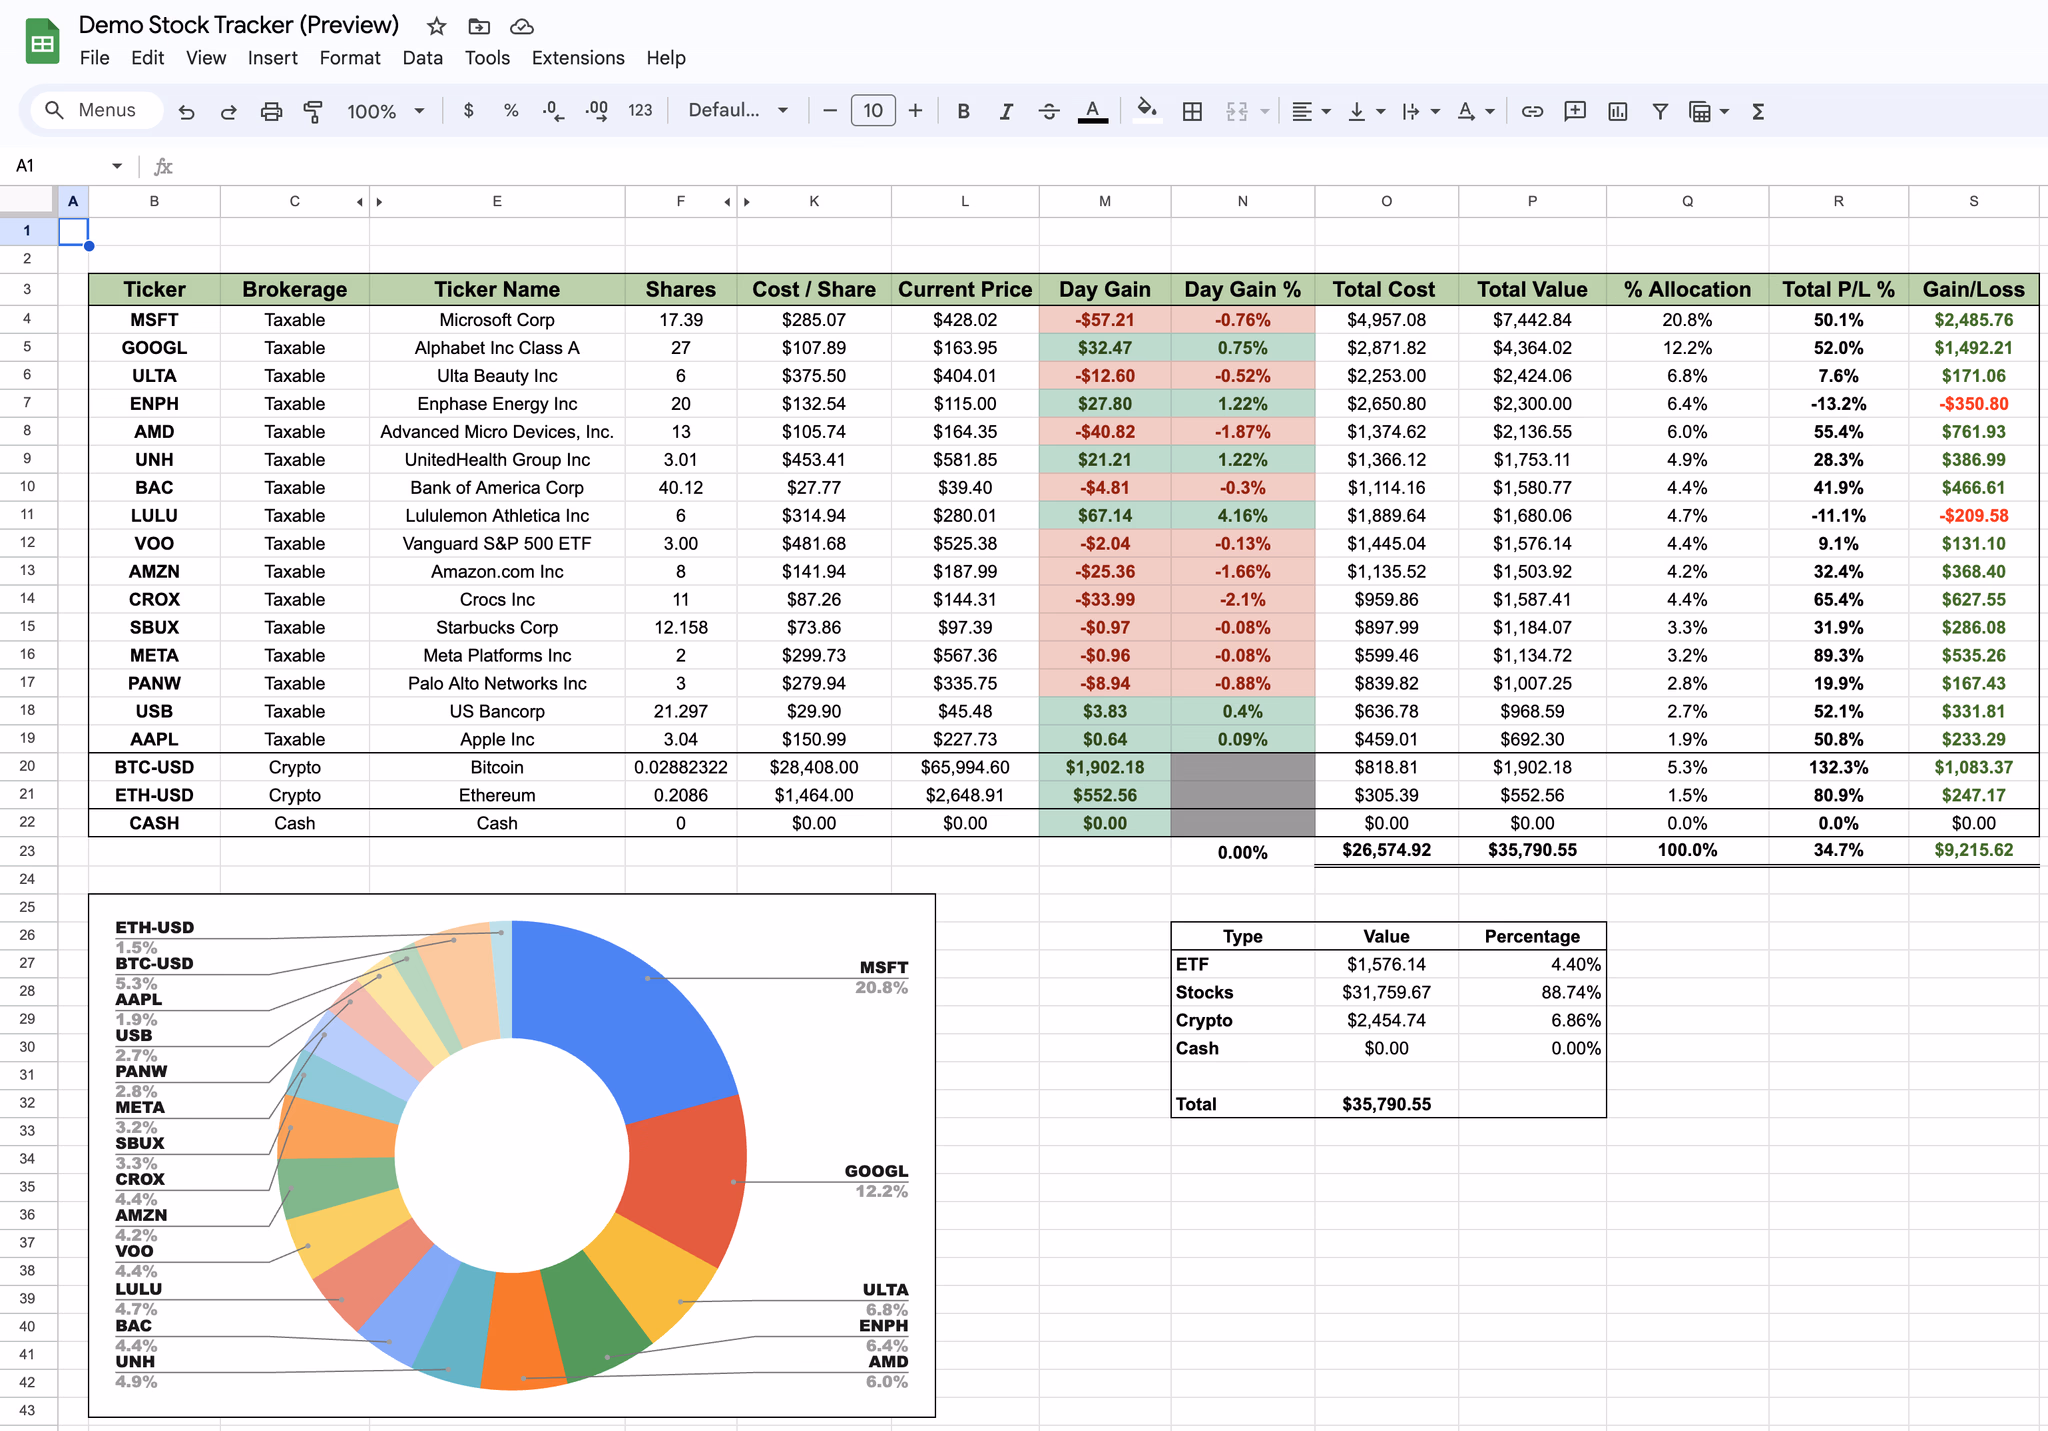Open the Edit menu
The height and width of the screenshot is (1431, 2048).
pos(147,58)
